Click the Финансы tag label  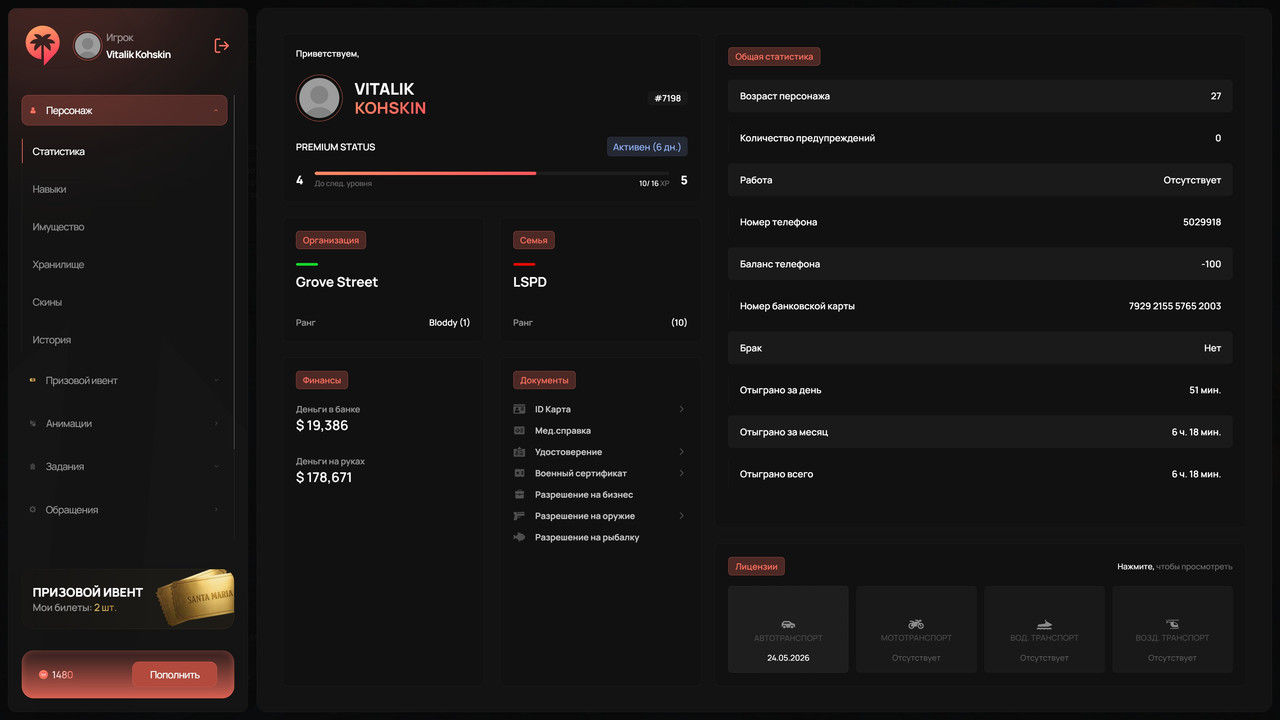tap(322, 380)
